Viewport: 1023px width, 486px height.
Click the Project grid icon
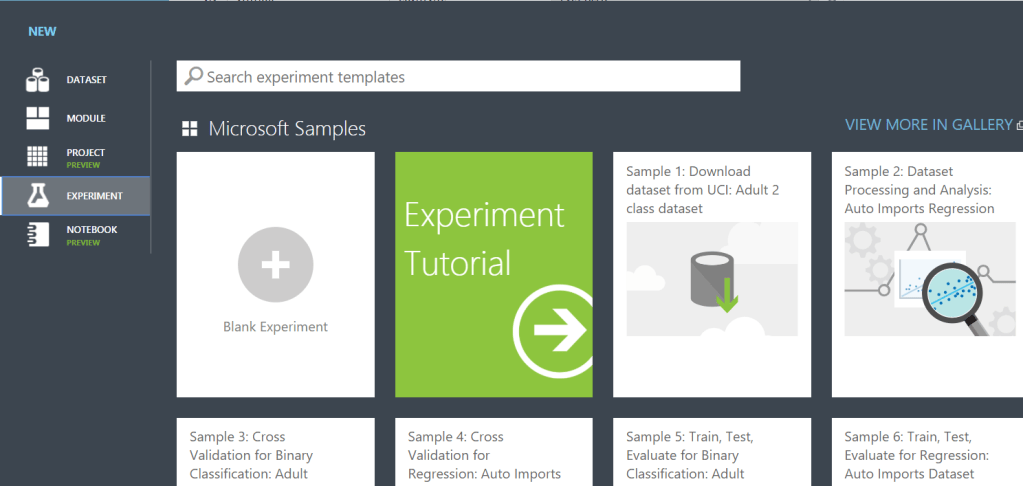(x=38, y=157)
